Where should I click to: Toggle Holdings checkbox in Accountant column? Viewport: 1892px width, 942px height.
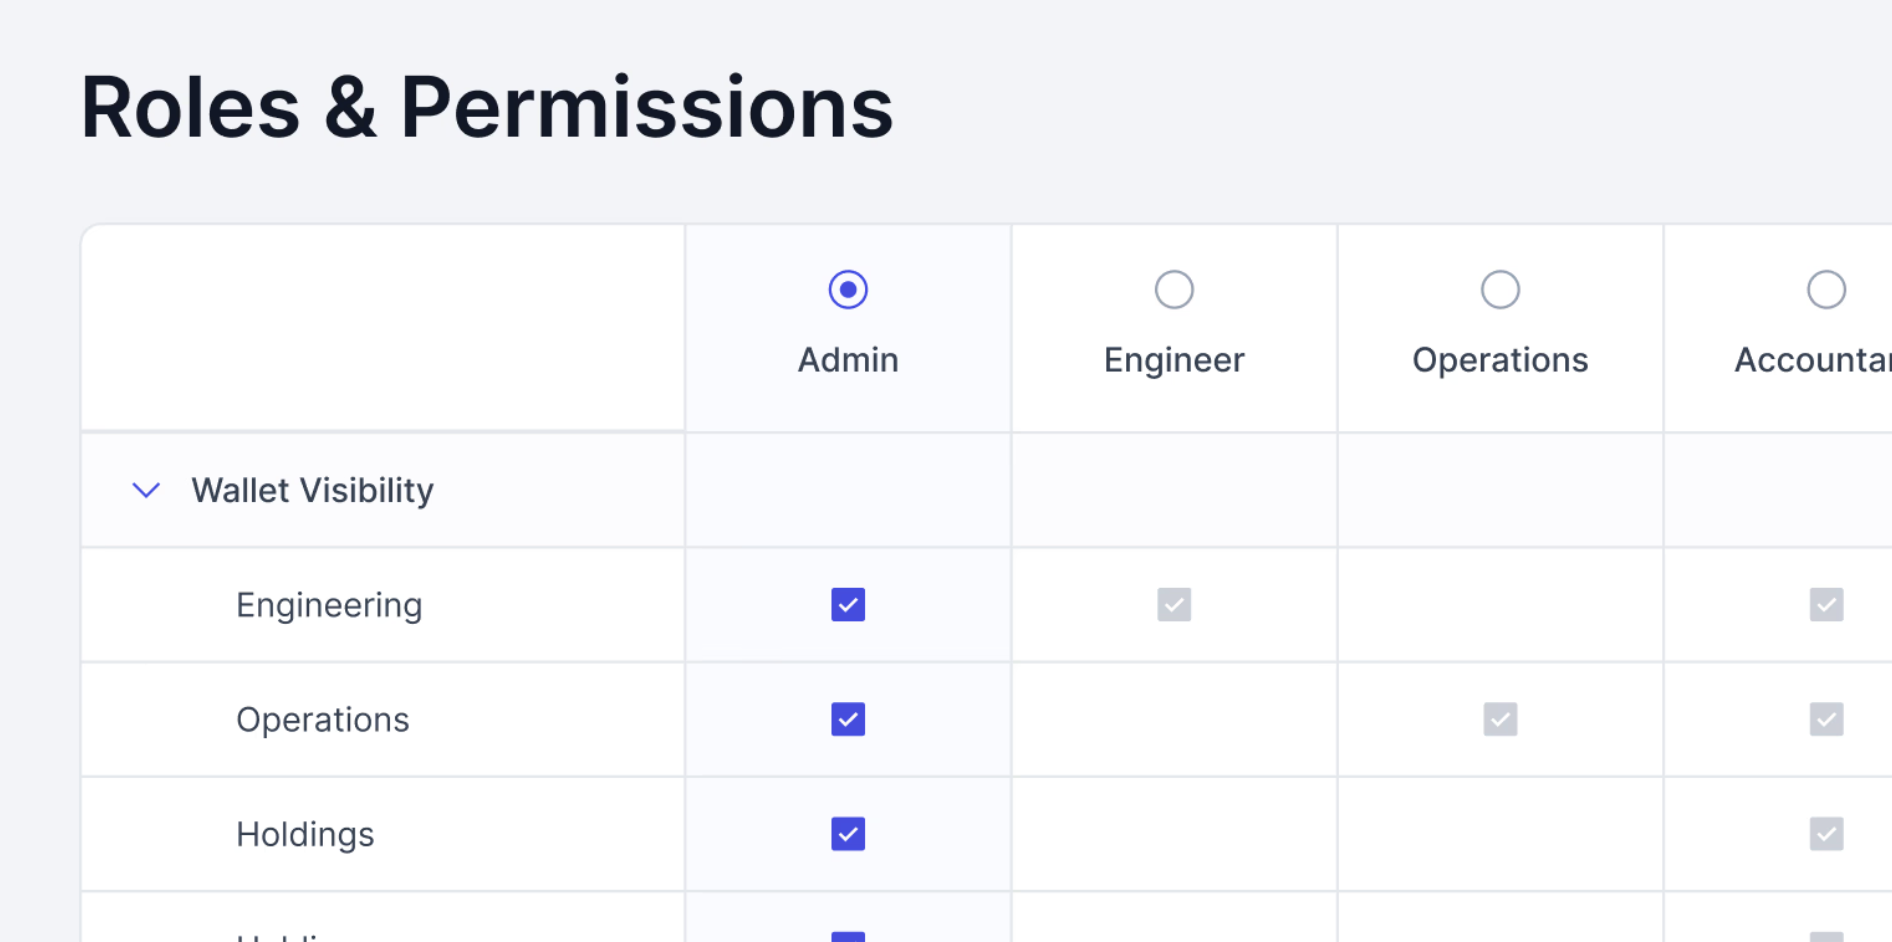pos(1826,834)
